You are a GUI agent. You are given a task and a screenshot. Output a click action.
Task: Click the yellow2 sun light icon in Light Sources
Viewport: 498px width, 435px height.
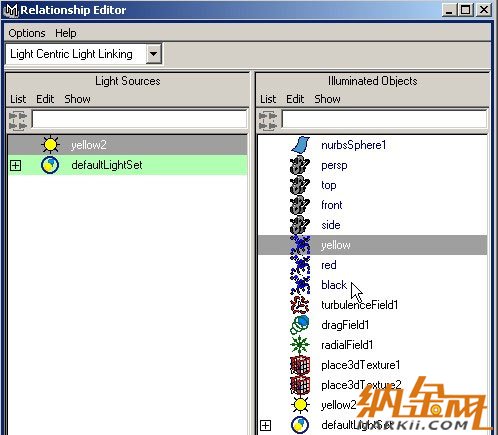pyautogui.click(x=50, y=145)
